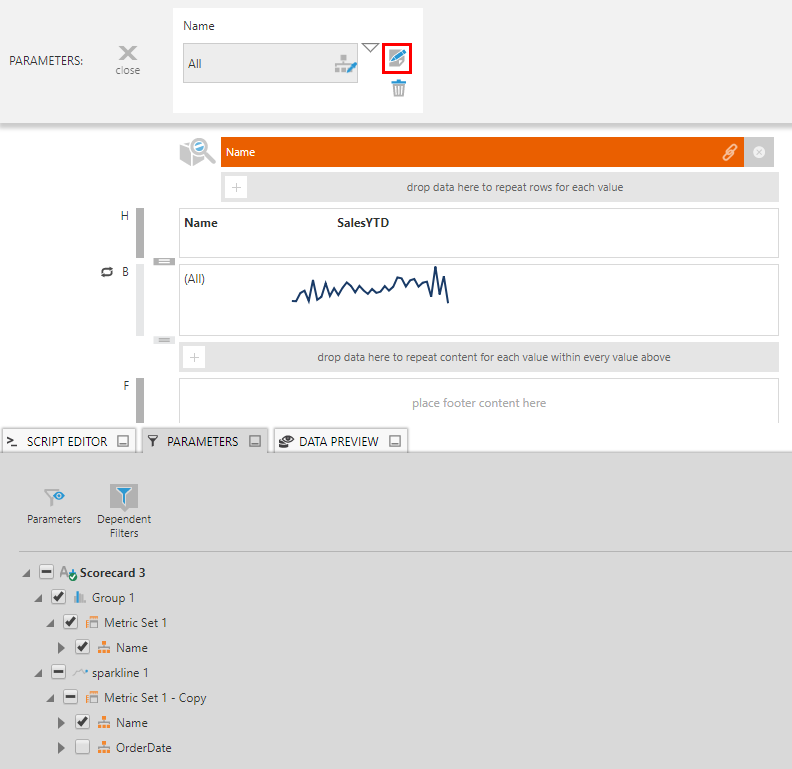Open the data analysis magnifier icon

point(197,152)
